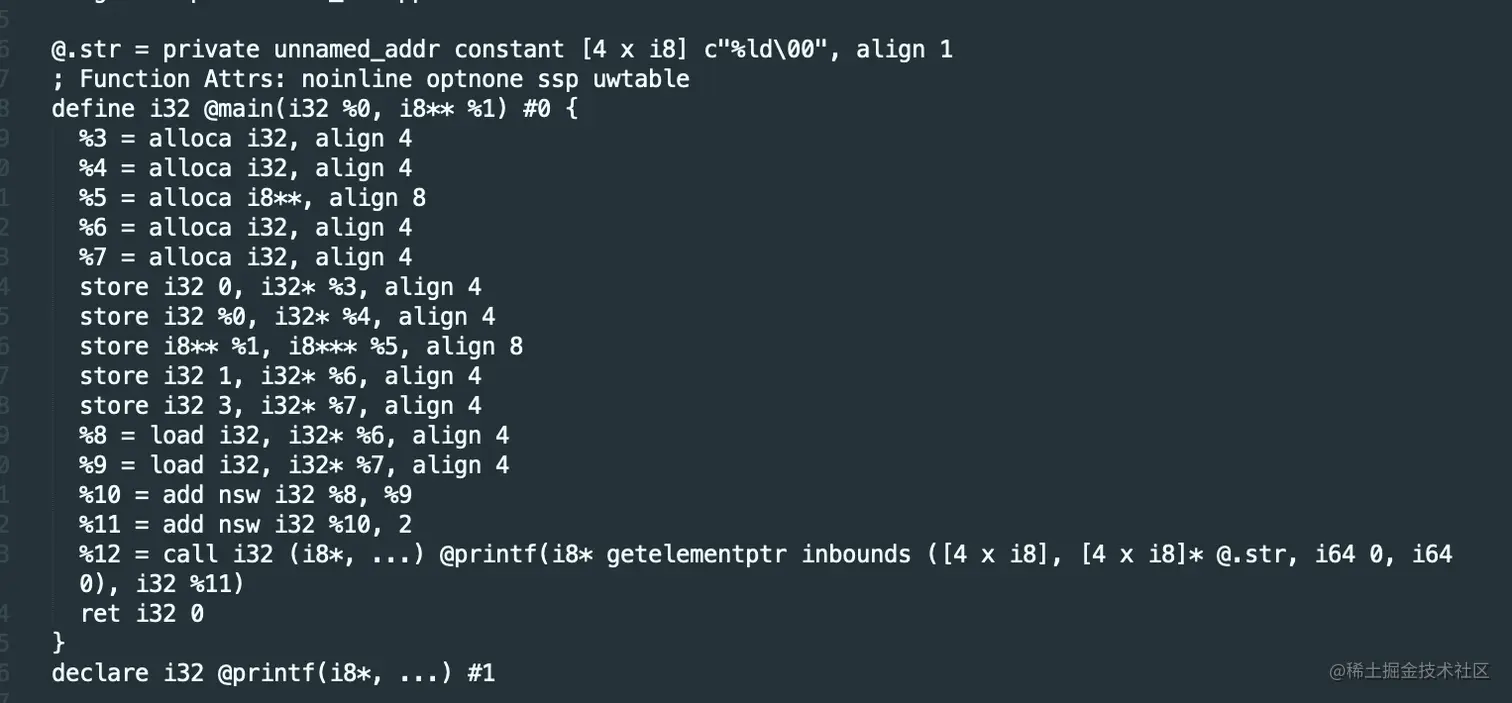Click '%4 = alloca i32, align 4' line
The image size is (1512, 703).
[246, 168]
